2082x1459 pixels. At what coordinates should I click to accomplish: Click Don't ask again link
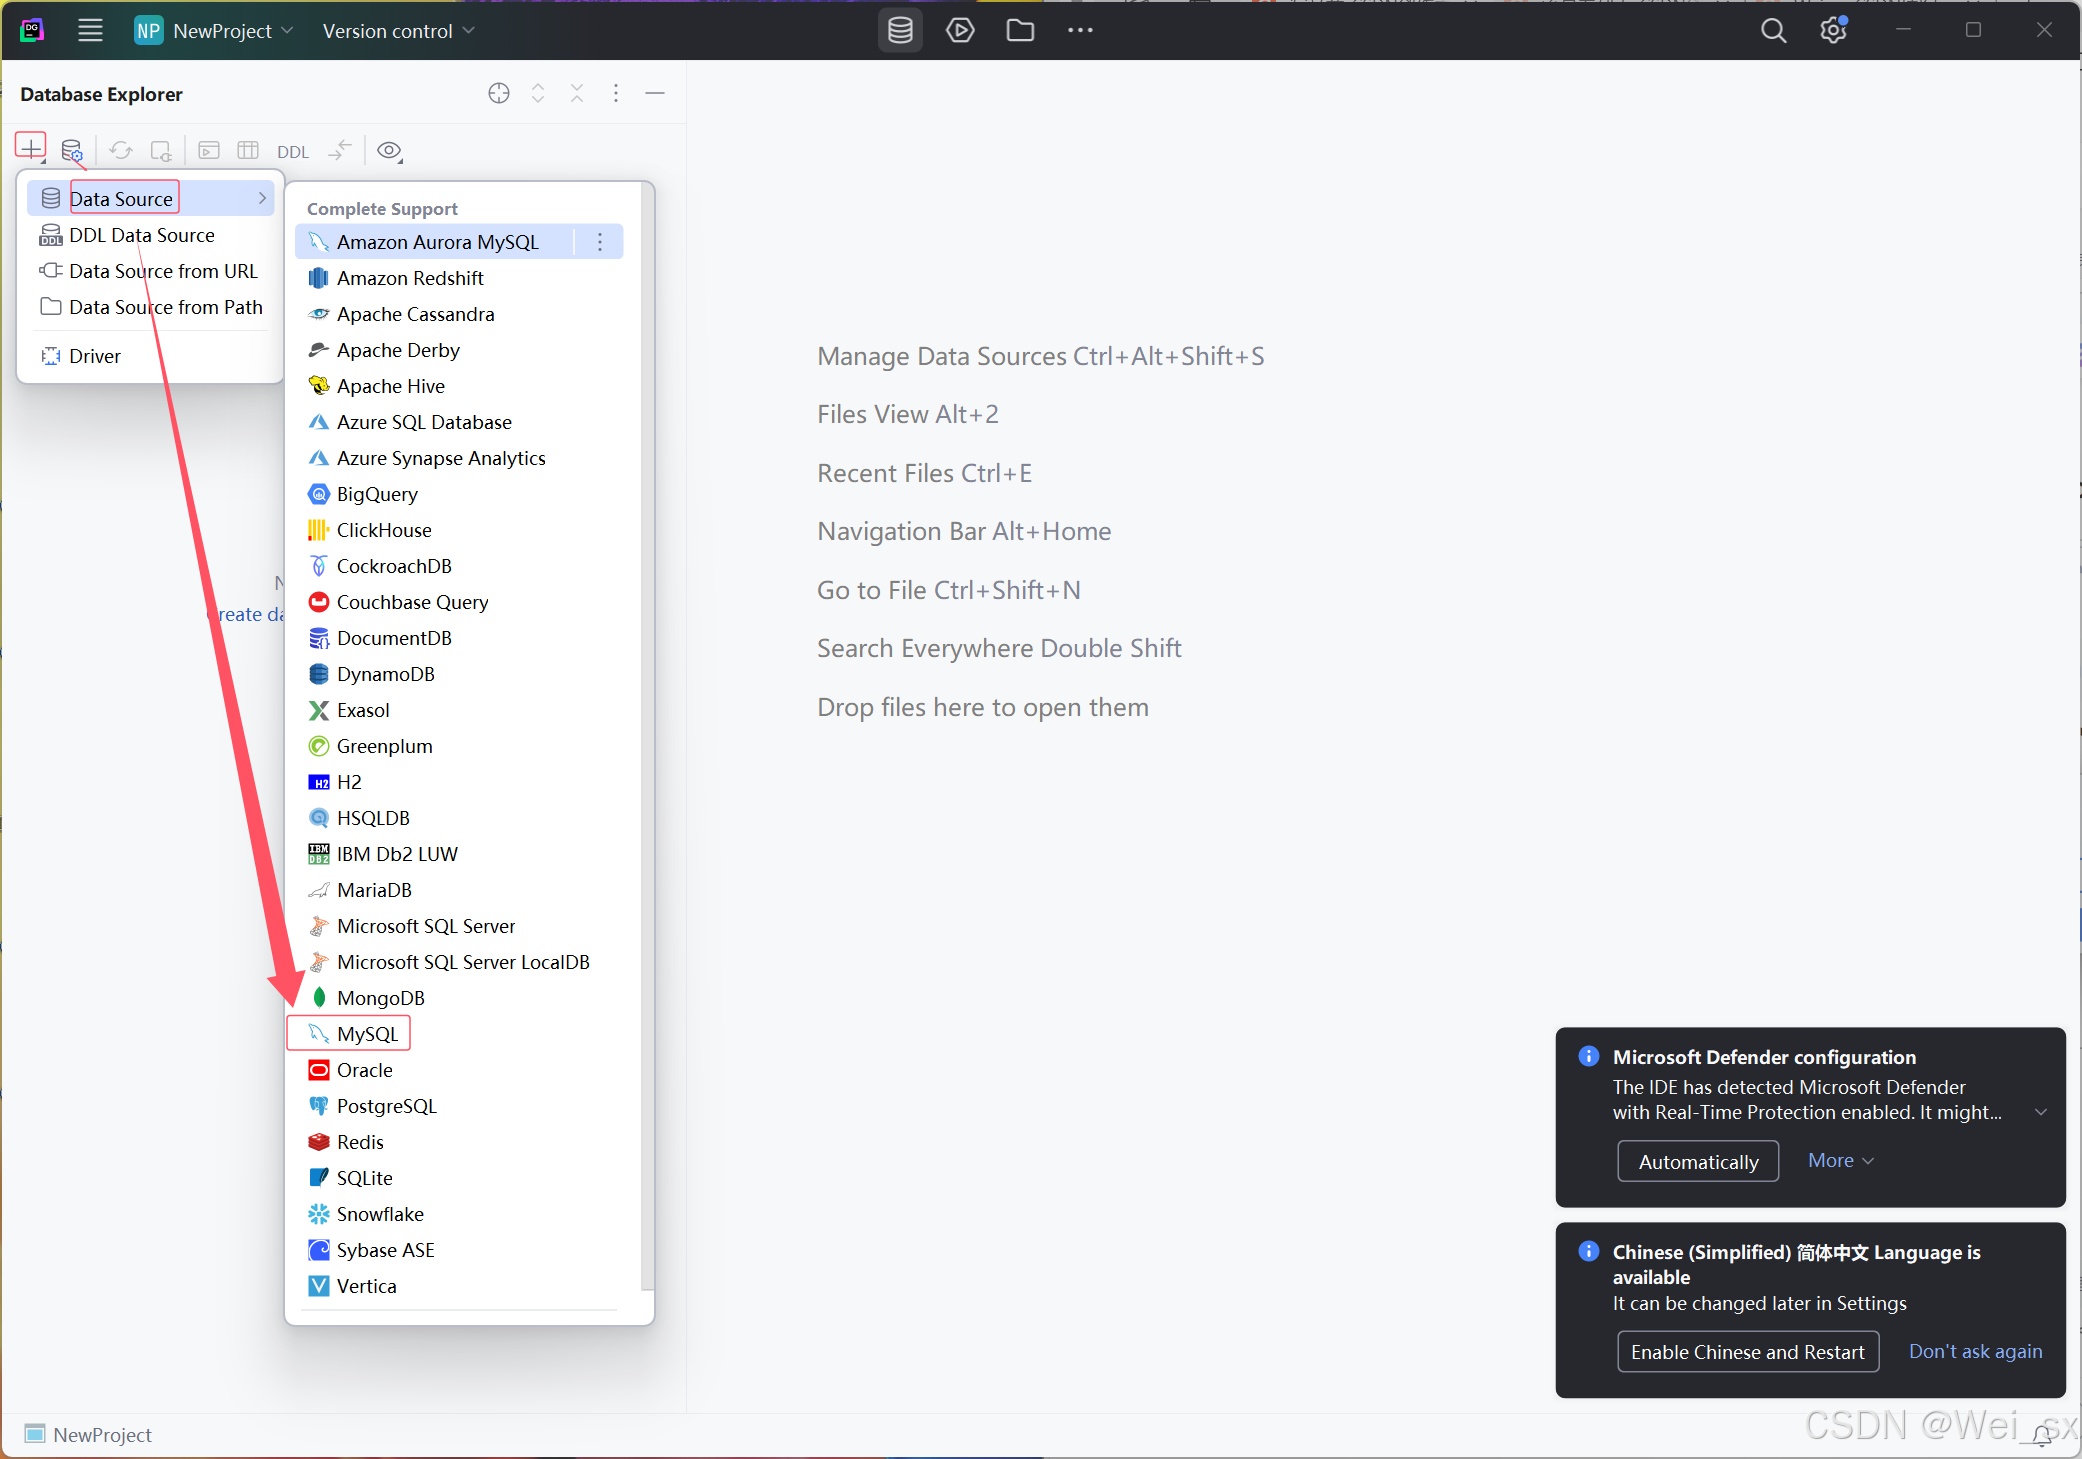[1975, 1351]
